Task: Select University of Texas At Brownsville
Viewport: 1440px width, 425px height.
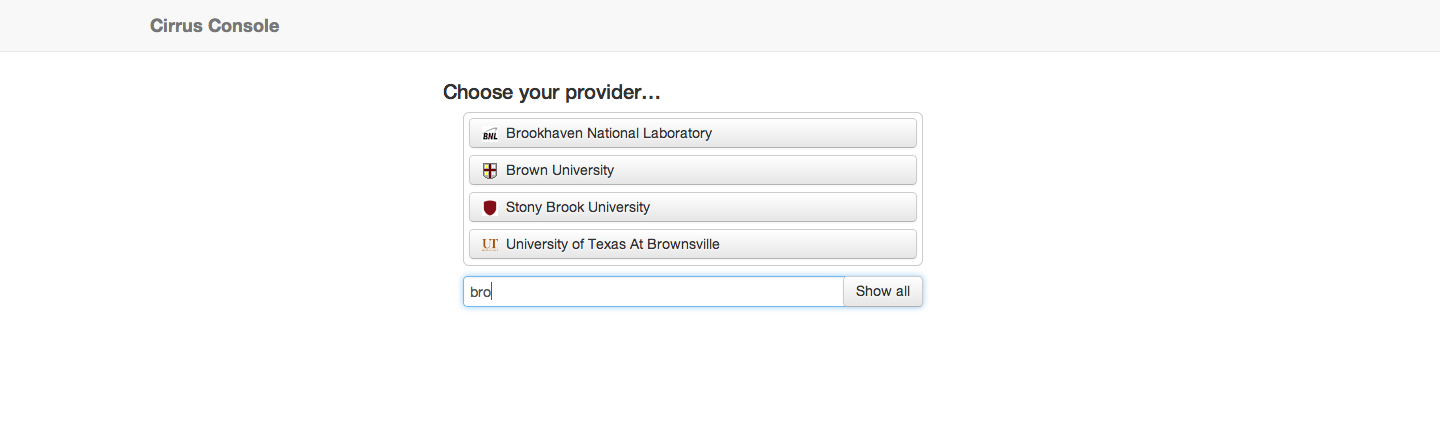Action: point(693,244)
